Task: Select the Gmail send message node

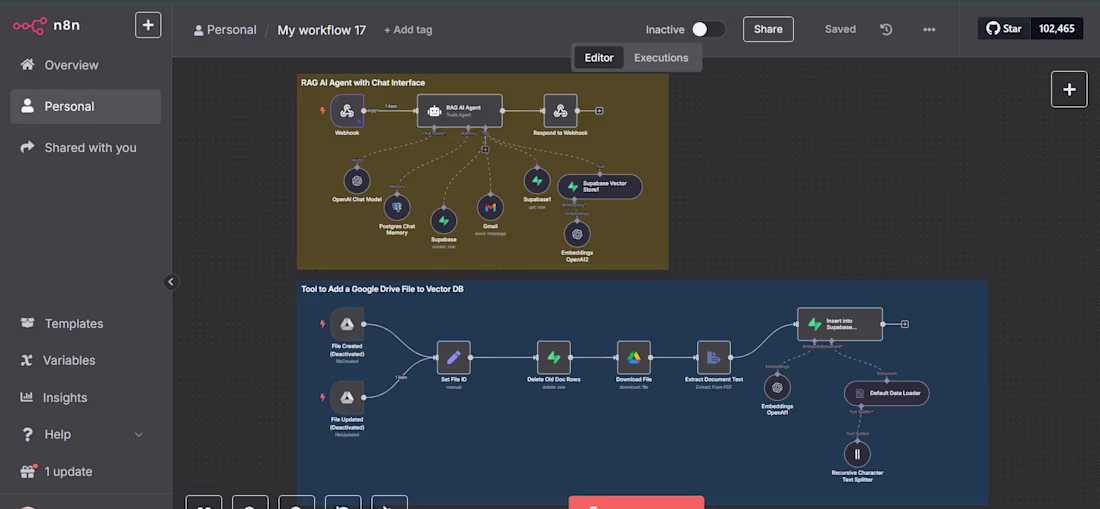Action: 490,208
